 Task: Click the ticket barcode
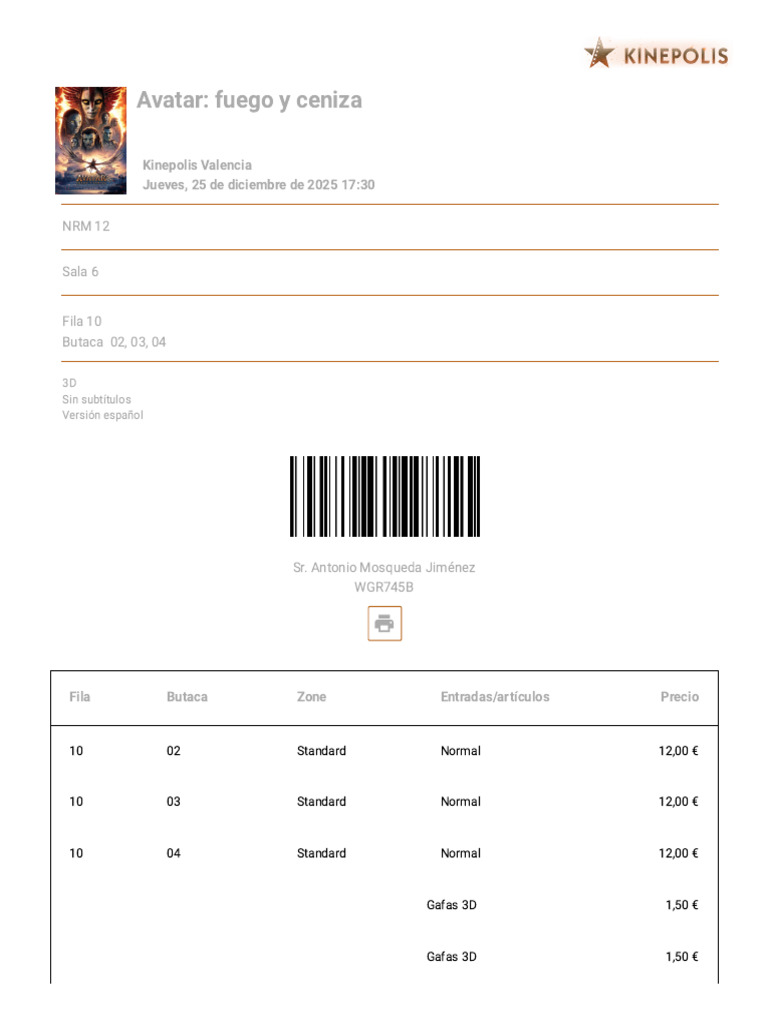point(385,497)
